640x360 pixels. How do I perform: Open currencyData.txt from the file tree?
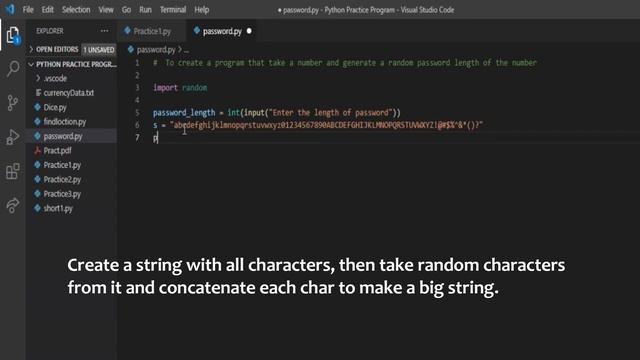pyautogui.click(x=69, y=93)
